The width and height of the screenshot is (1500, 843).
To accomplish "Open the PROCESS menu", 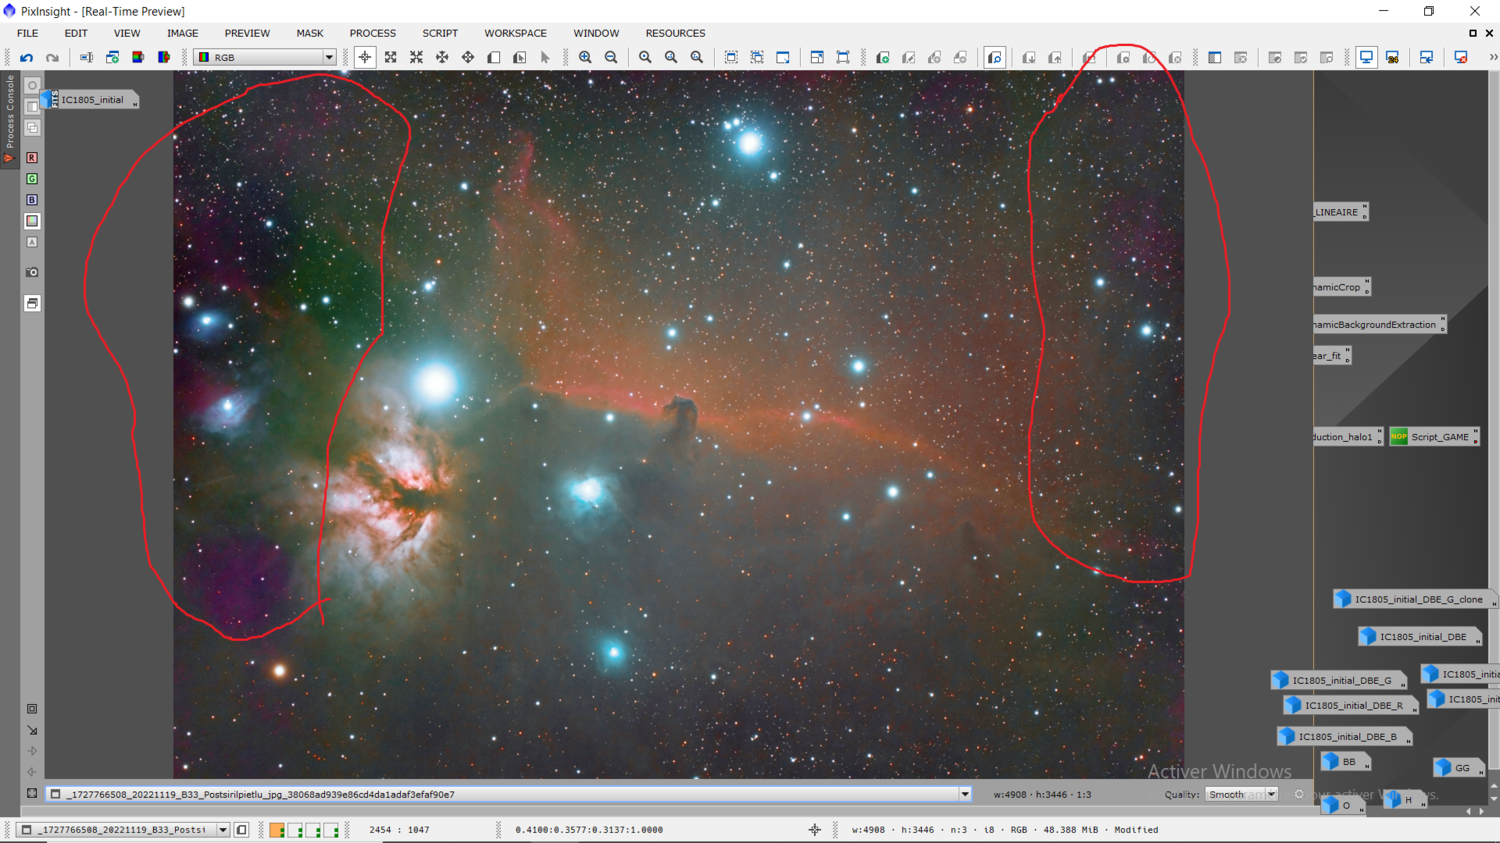I will (372, 33).
